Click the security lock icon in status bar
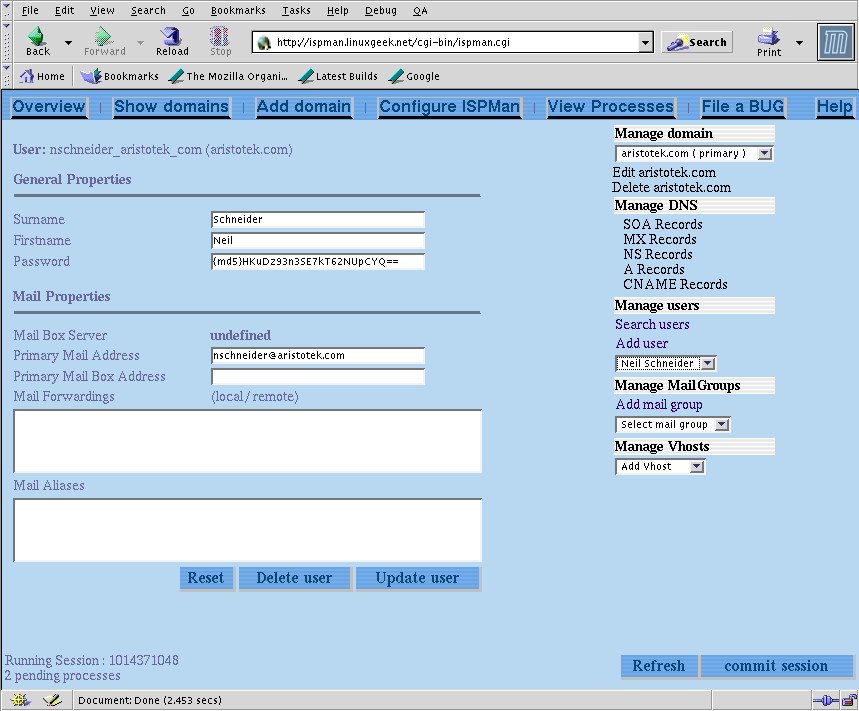The height and width of the screenshot is (711, 859). [x=849, y=700]
